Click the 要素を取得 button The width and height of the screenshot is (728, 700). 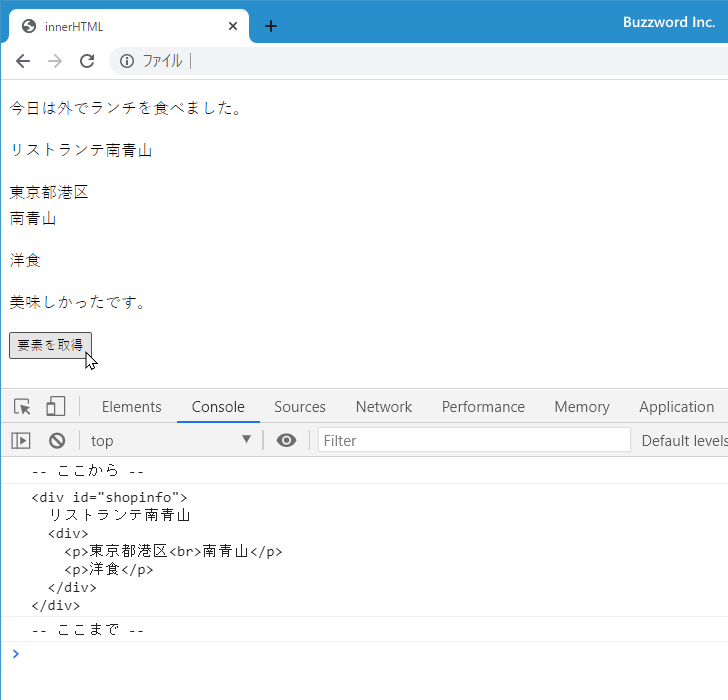click(50, 345)
